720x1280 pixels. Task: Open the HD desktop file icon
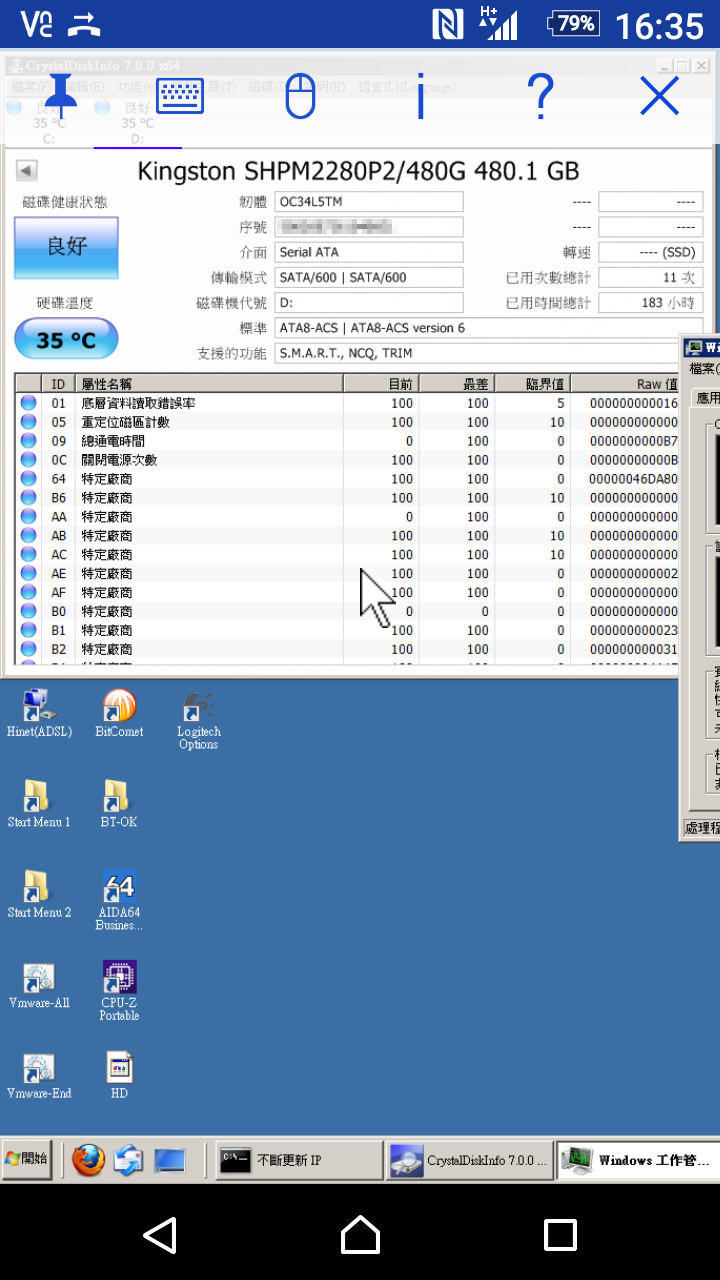coord(119,1075)
